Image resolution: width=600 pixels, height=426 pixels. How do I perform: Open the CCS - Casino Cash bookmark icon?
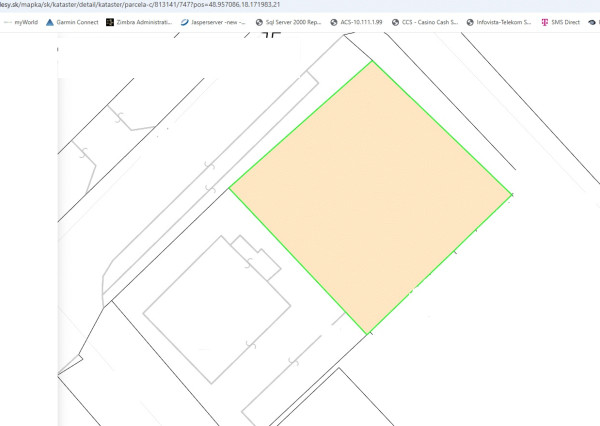(x=394, y=21)
